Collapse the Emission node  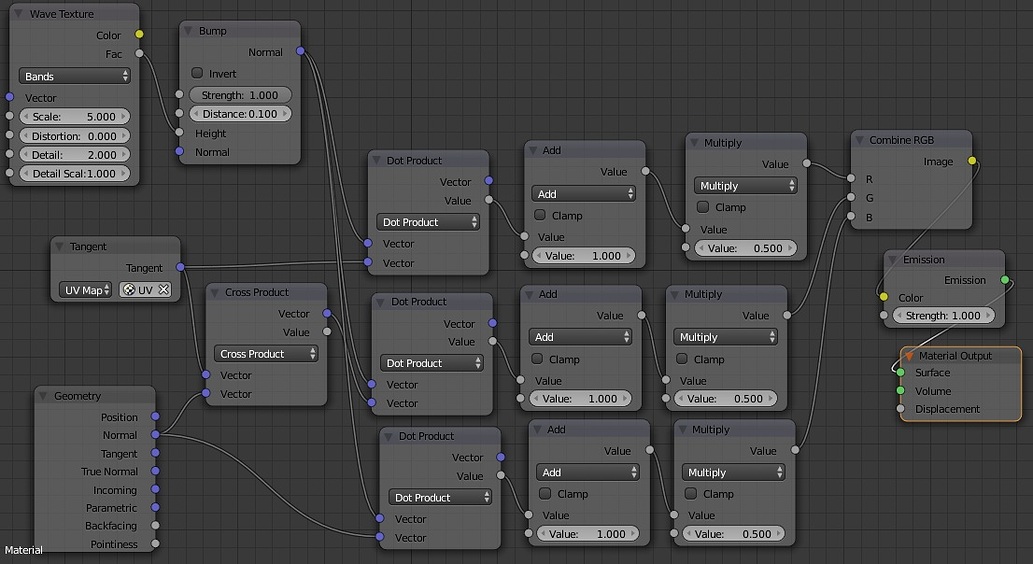893,259
